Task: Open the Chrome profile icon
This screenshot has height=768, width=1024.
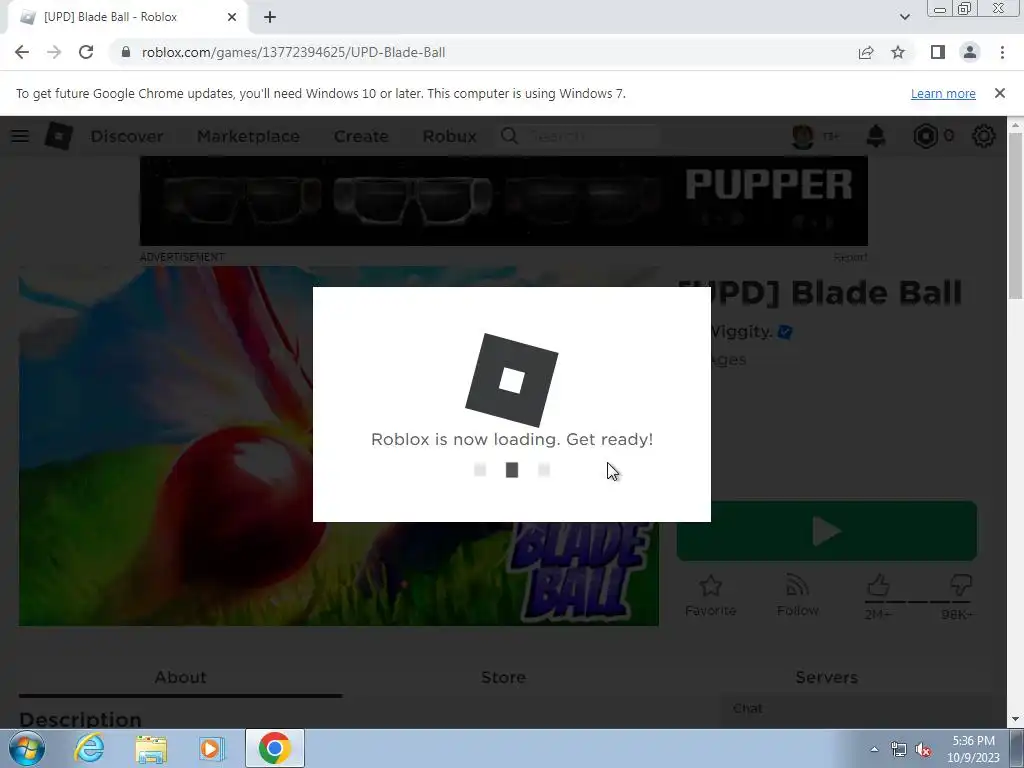Action: click(x=970, y=52)
